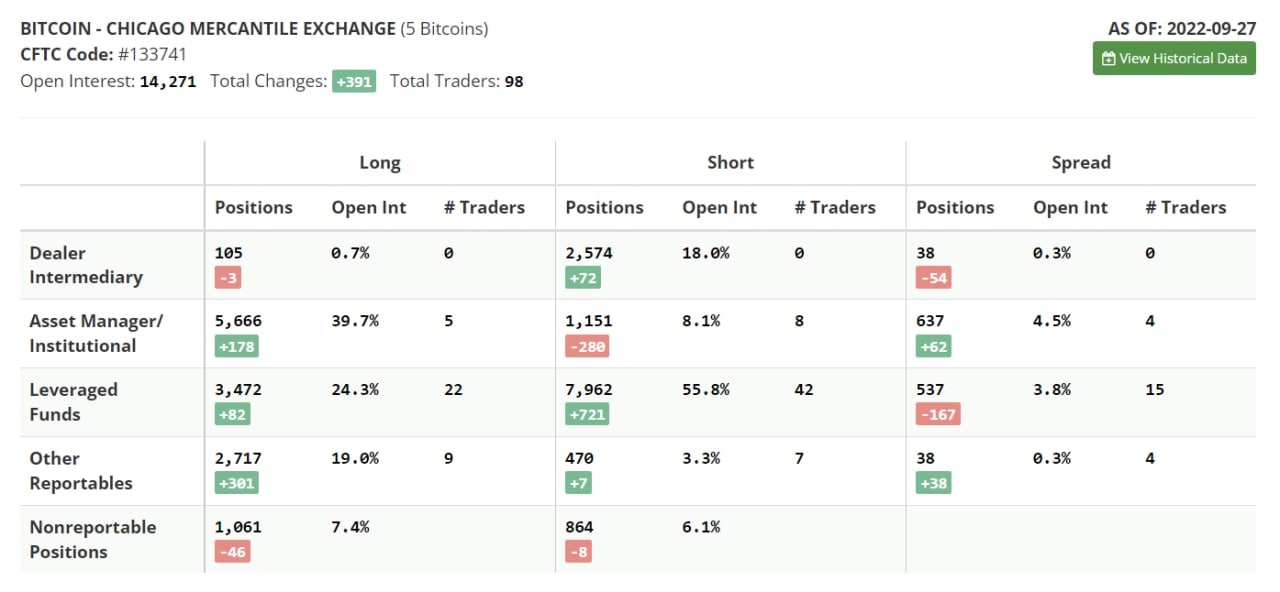The image size is (1280, 592).
Task: Click the +178 Asset Manager long change badge
Action: pos(236,346)
